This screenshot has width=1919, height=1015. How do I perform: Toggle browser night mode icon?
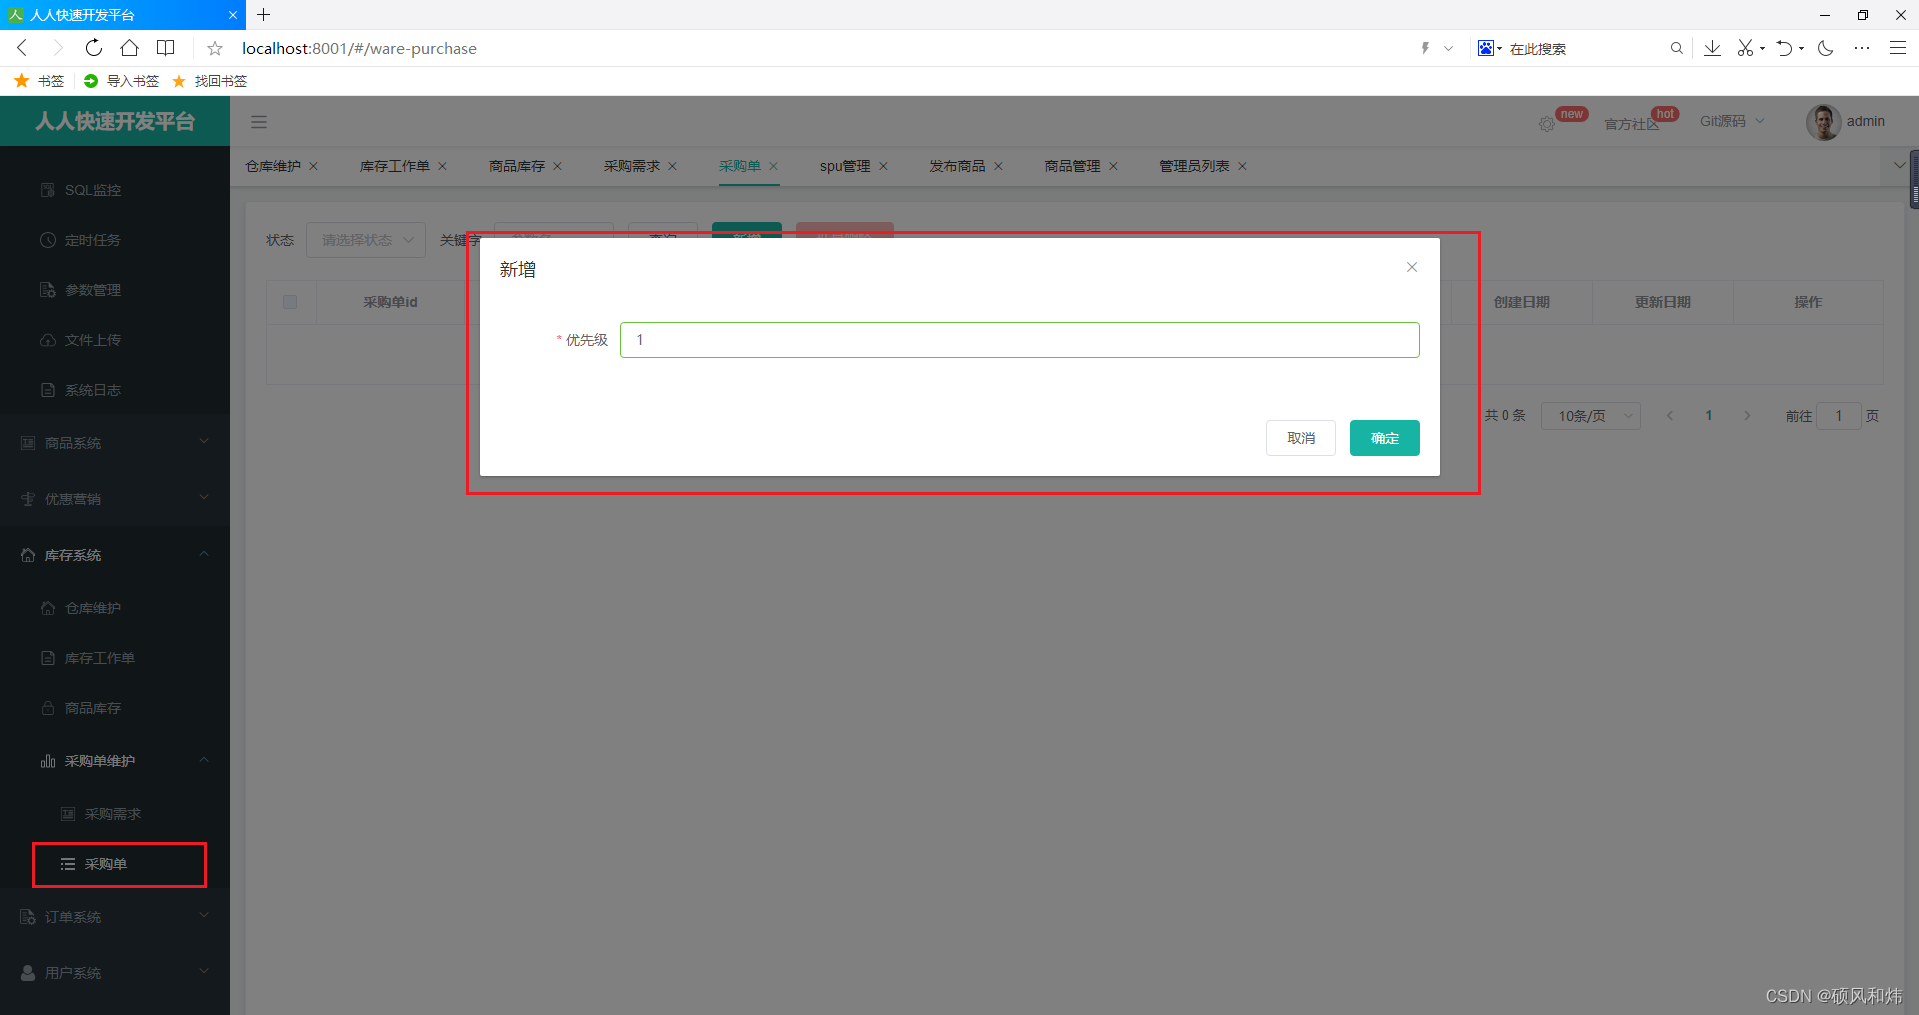click(x=1825, y=48)
